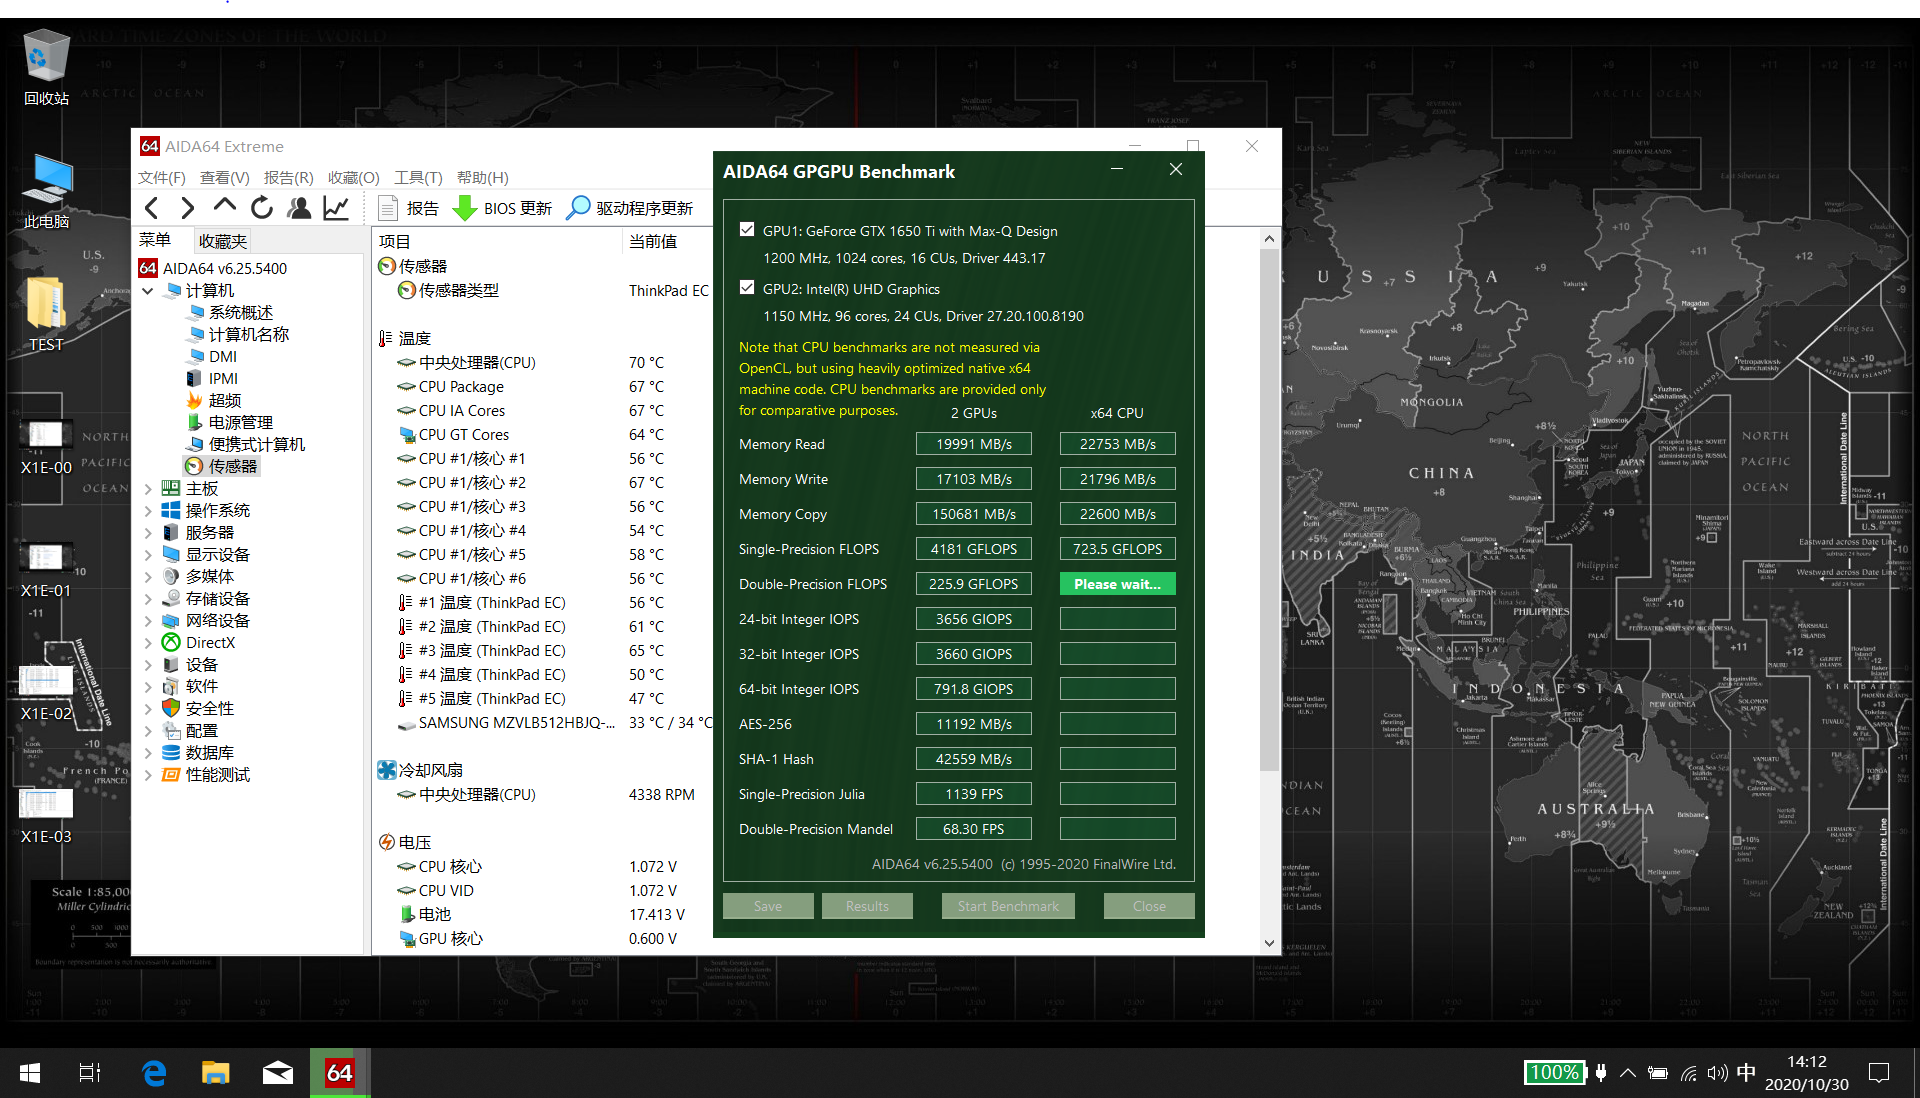Open the notification center icon
1920x1098 pixels.
[x=1879, y=1073]
